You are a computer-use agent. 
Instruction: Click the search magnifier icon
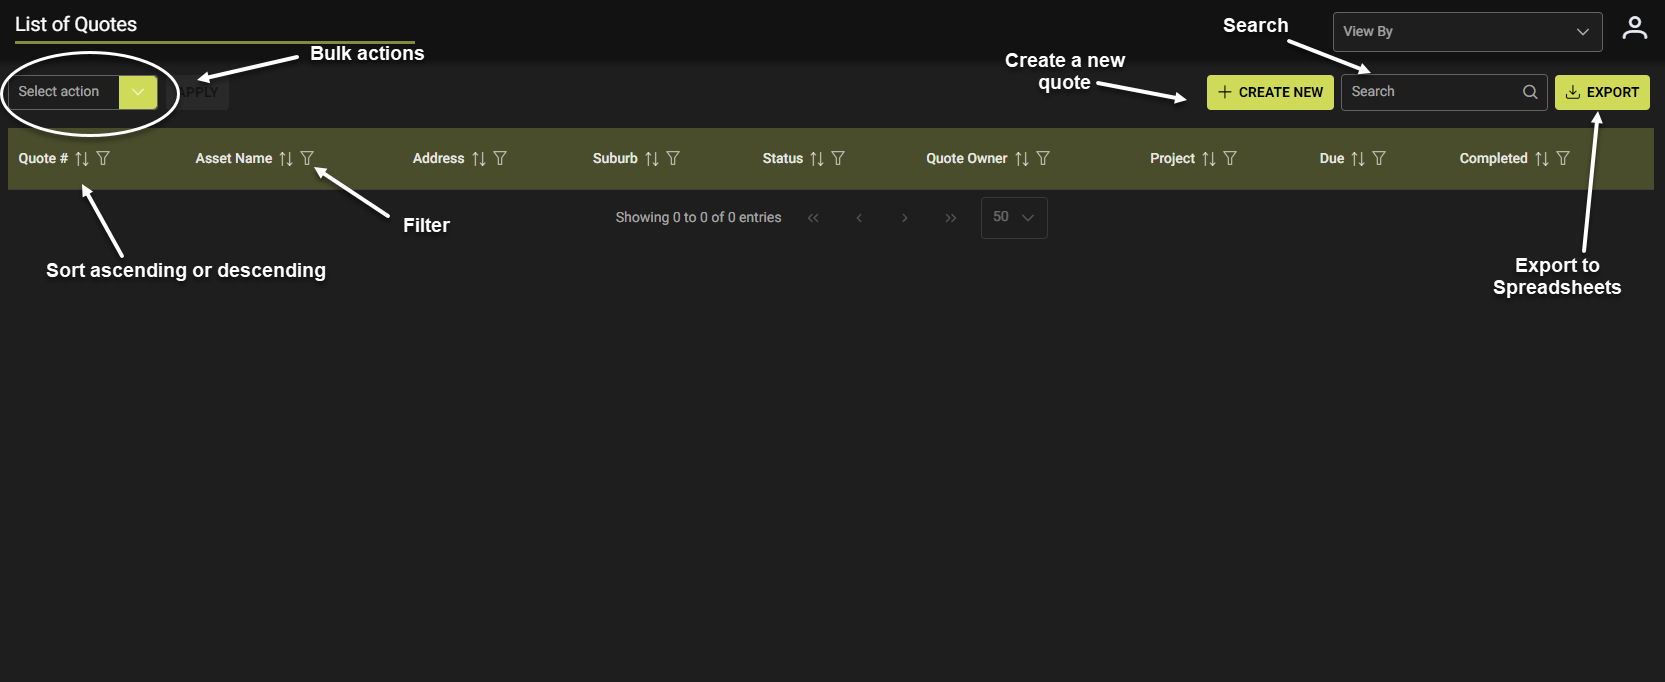point(1530,92)
